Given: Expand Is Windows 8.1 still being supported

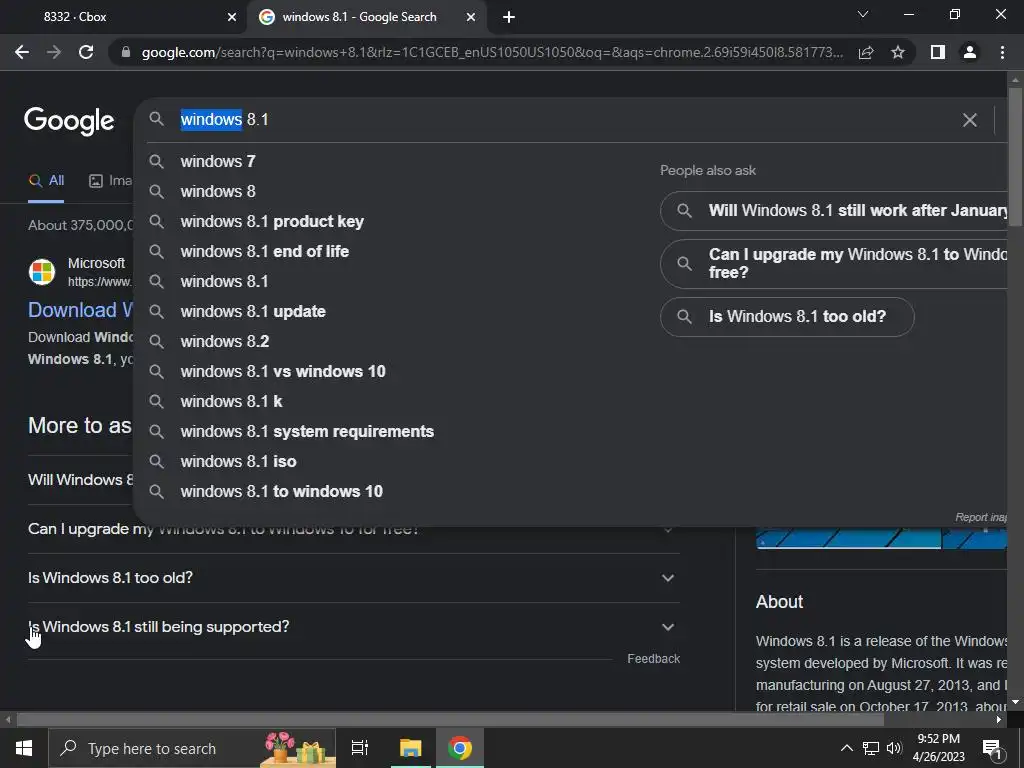Looking at the screenshot, I should 353,627.
